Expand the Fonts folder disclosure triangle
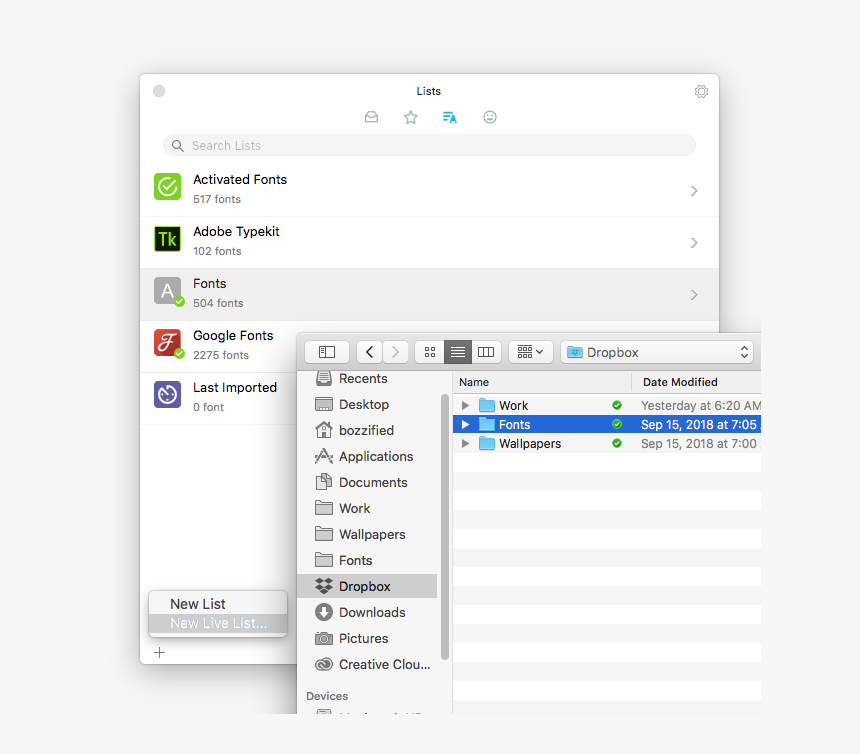 tap(465, 424)
